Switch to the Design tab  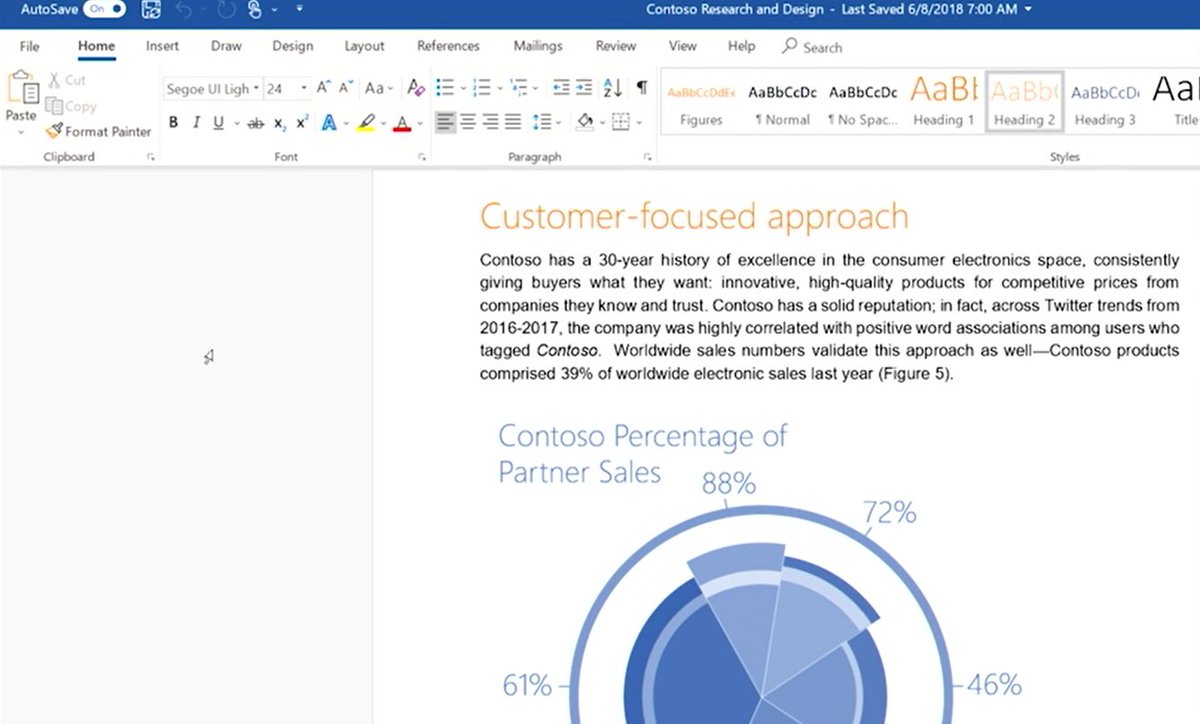point(292,46)
